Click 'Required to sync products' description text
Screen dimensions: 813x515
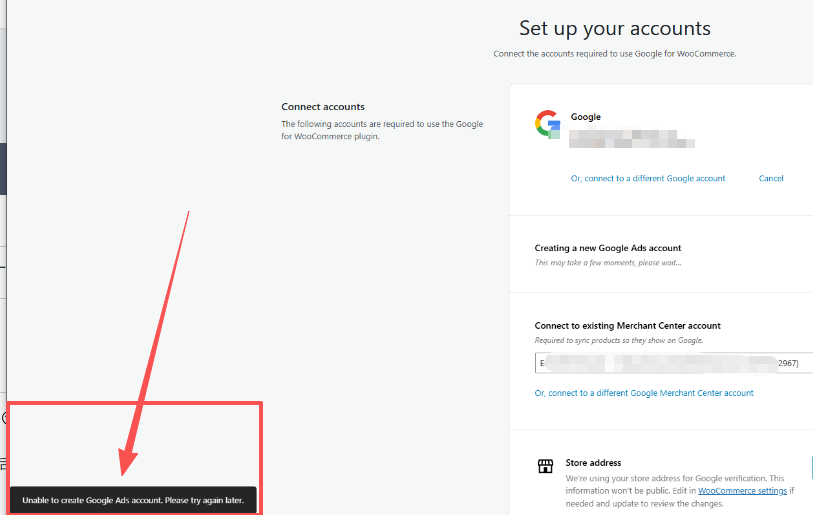click(x=619, y=340)
